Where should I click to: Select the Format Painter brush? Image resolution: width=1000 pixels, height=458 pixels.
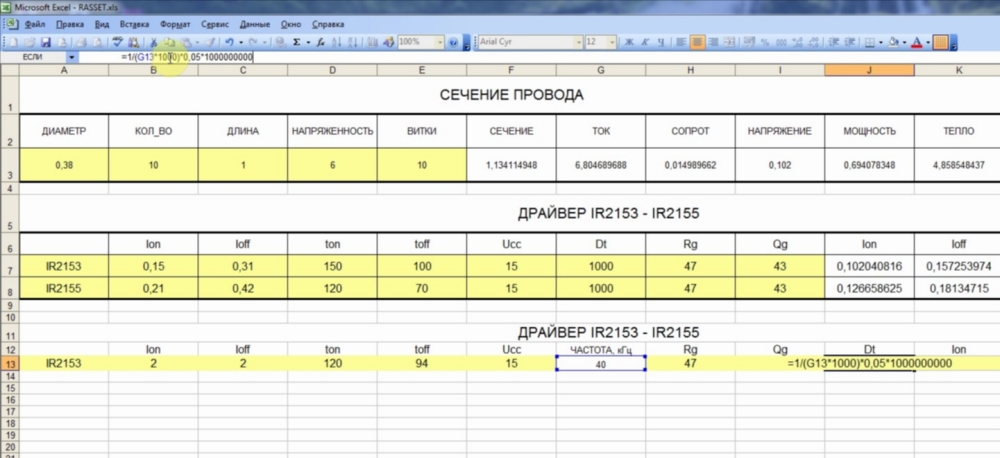(209, 42)
